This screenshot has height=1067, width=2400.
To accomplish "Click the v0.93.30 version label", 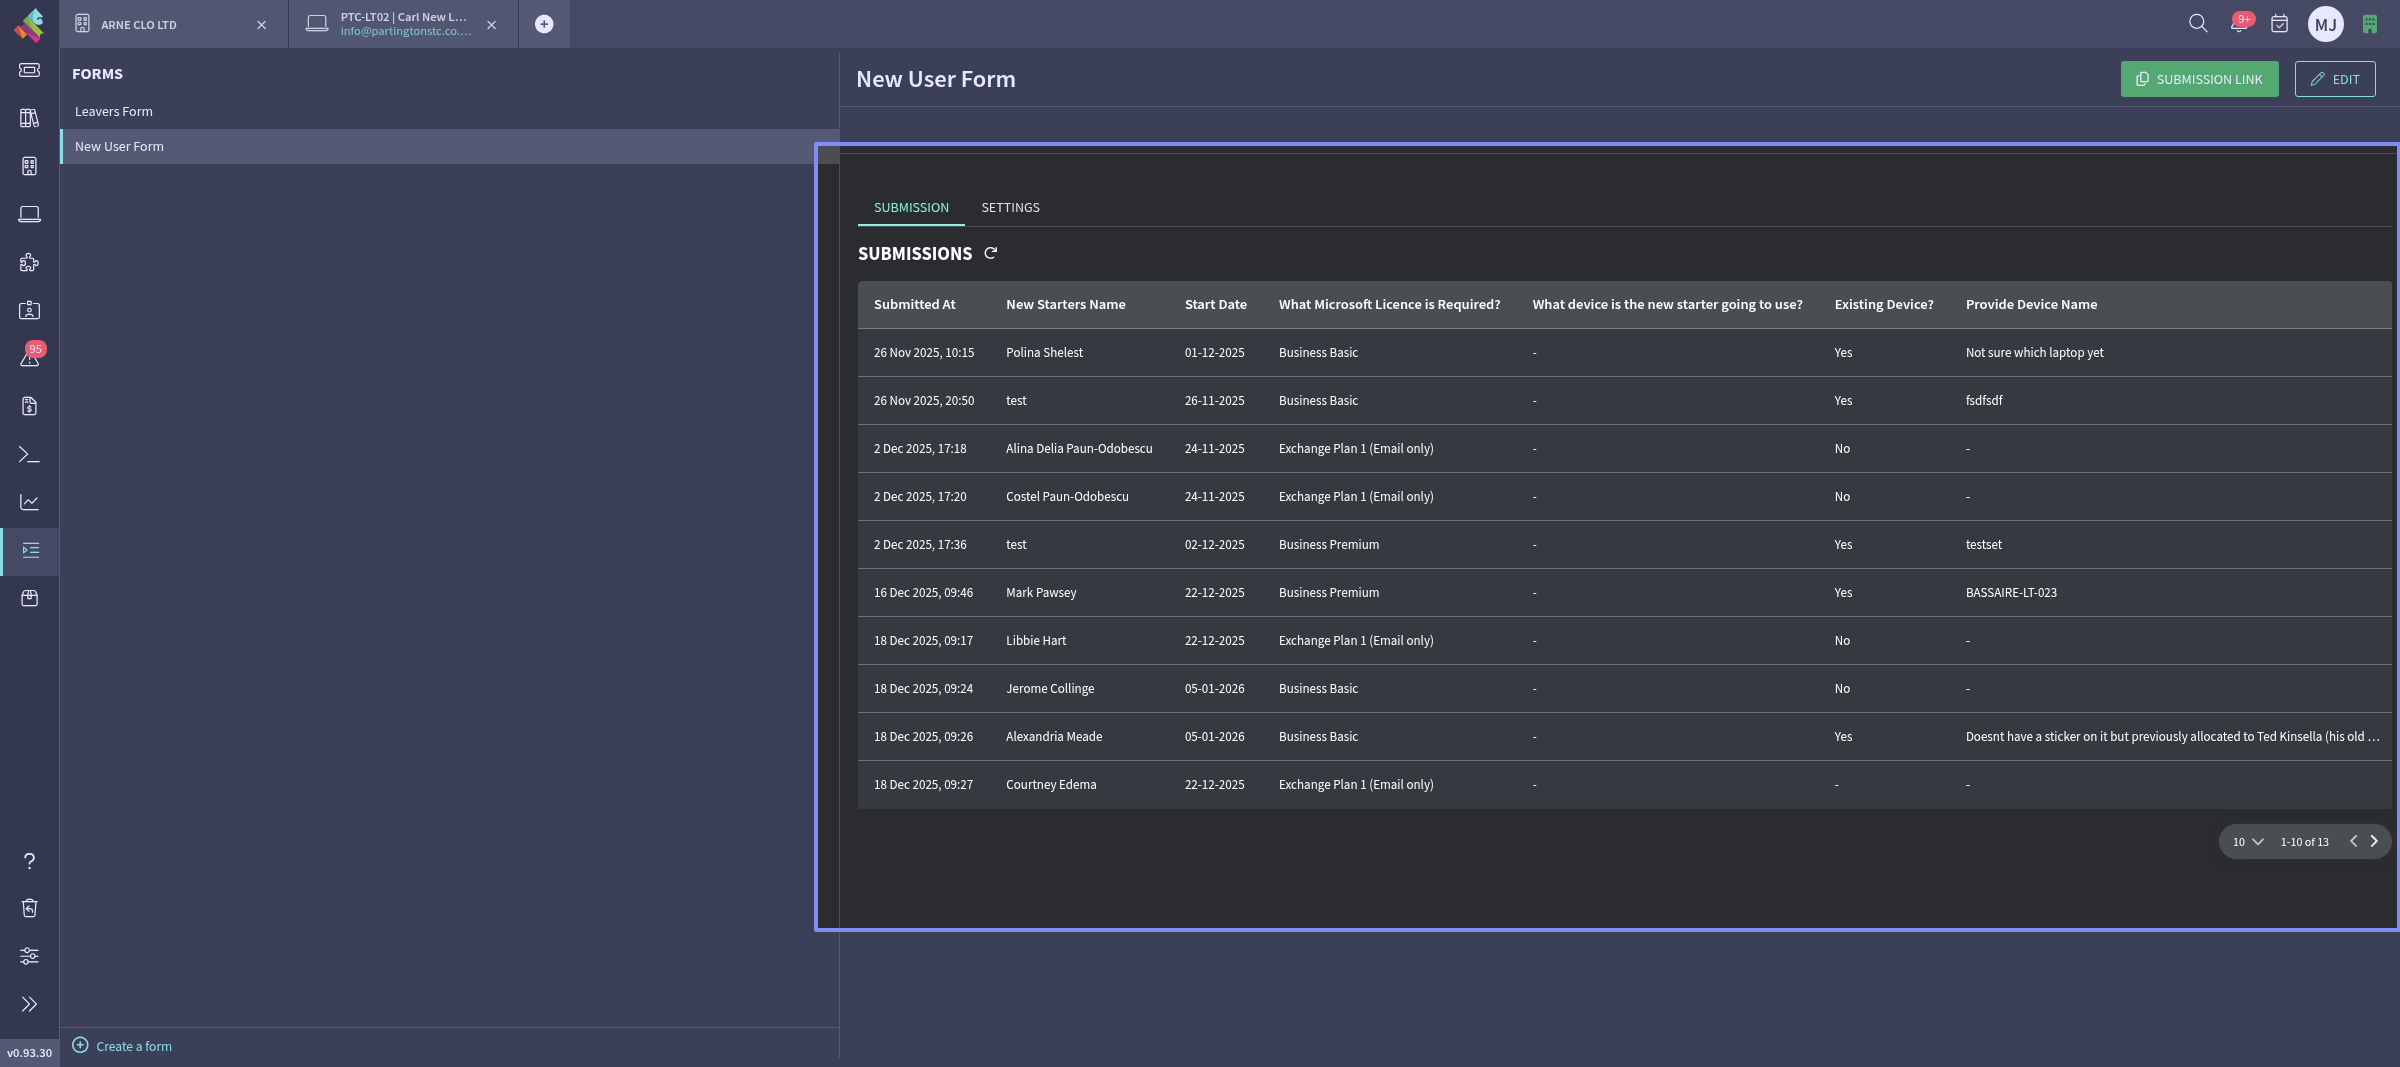I will pos(29,1053).
